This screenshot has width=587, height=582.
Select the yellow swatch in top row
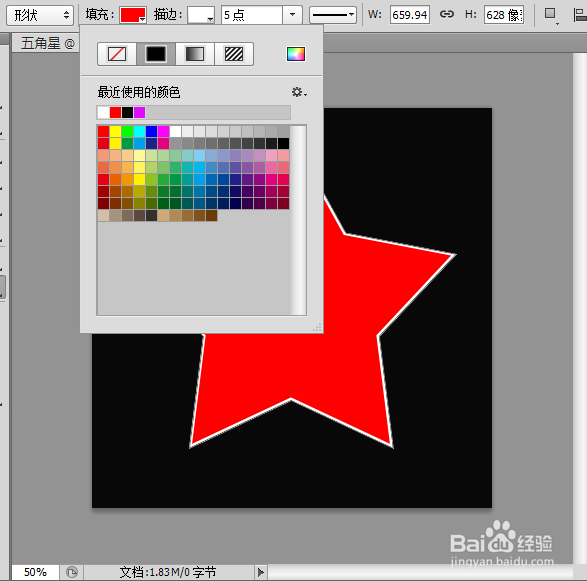pyautogui.click(x=115, y=131)
